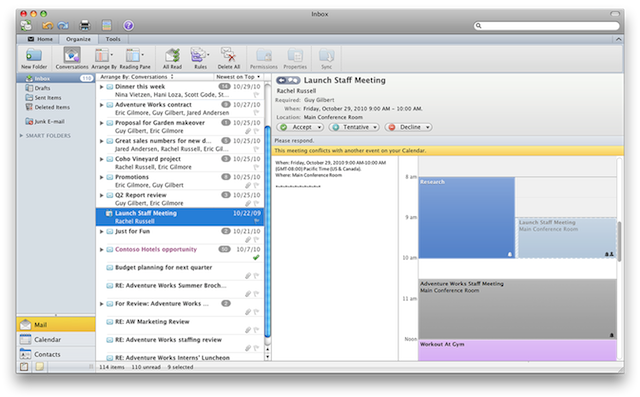Expand the Coho Vineyard project conversation
The width and height of the screenshot is (640, 397).
tap(102, 159)
